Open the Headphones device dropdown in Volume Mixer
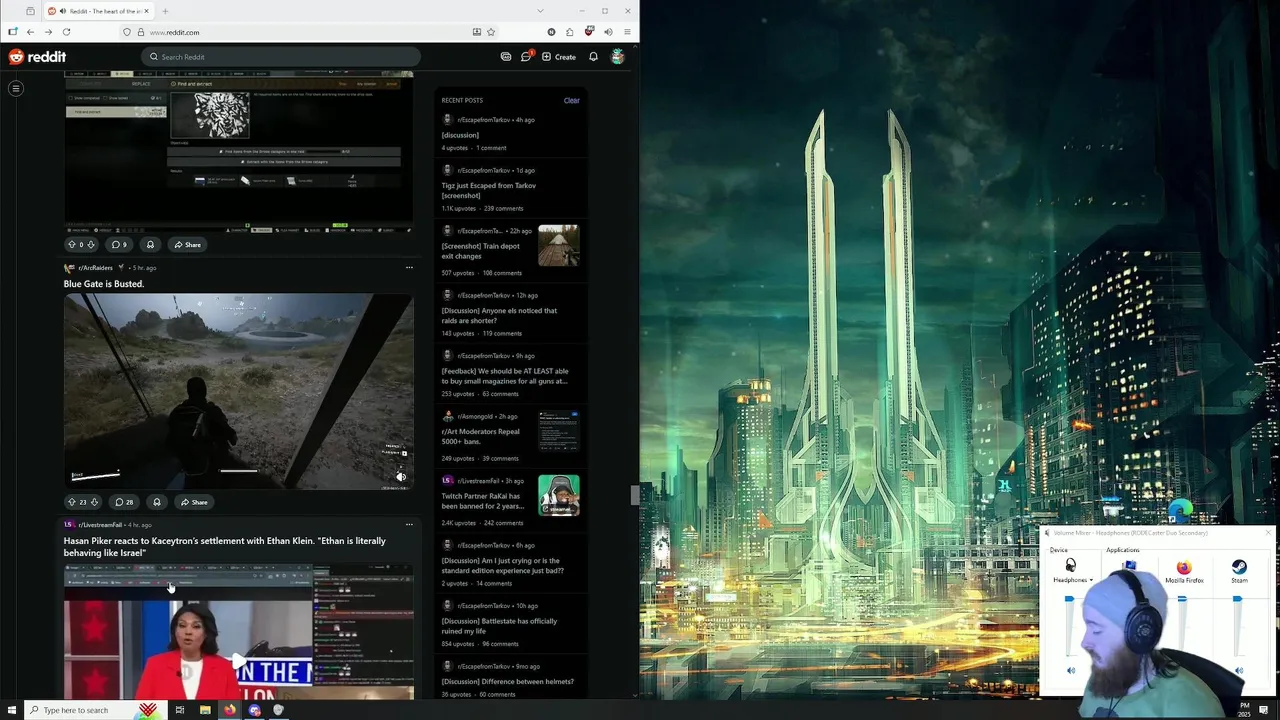The height and width of the screenshot is (720, 1280). point(1073,580)
